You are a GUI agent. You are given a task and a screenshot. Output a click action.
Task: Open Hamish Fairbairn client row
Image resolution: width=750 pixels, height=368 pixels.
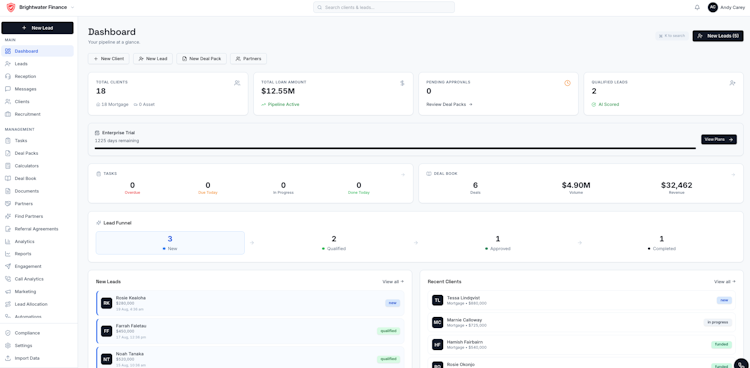pyautogui.click(x=582, y=345)
